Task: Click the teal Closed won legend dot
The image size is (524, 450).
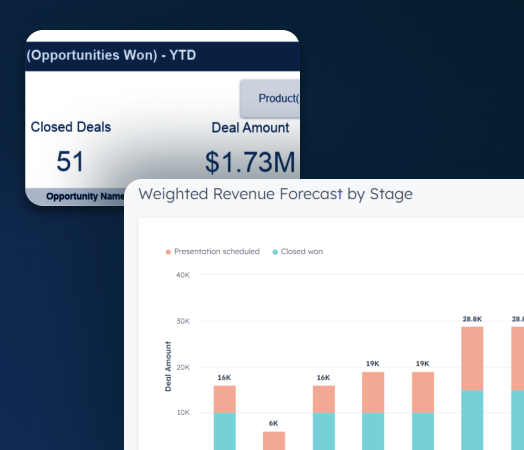Action: tap(275, 252)
